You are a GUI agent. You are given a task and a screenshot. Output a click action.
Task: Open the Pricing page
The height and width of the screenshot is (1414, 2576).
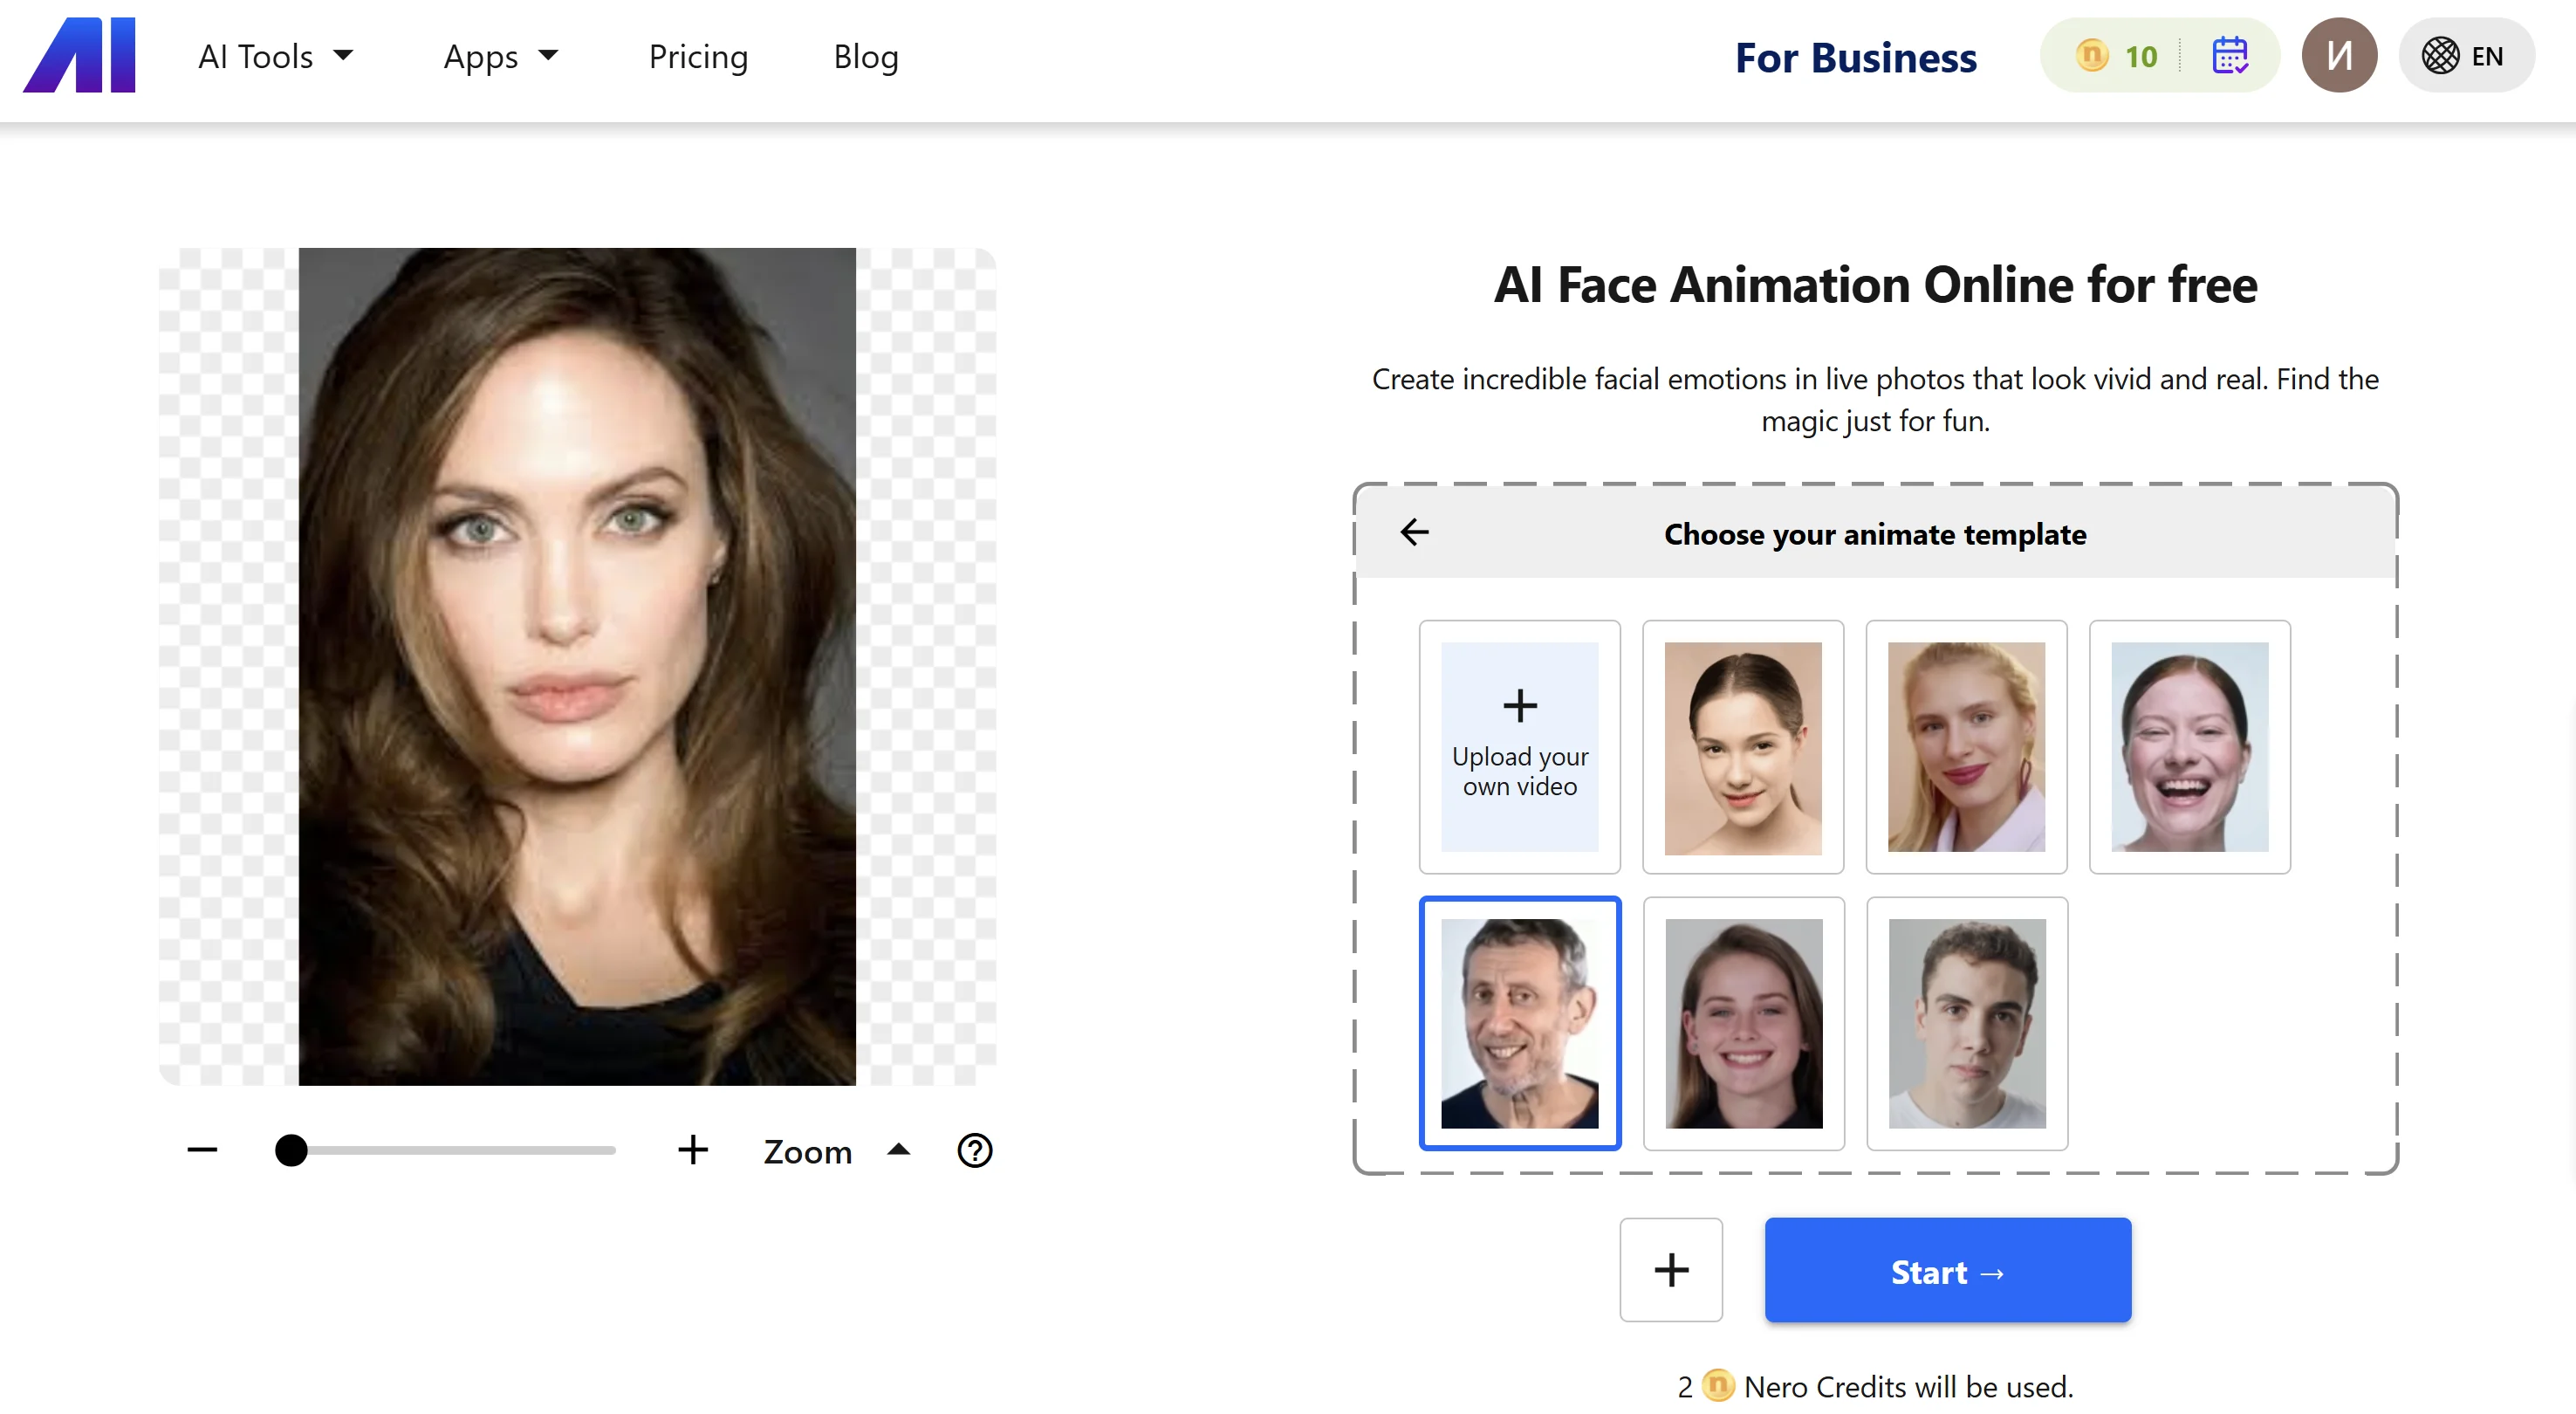click(x=698, y=56)
